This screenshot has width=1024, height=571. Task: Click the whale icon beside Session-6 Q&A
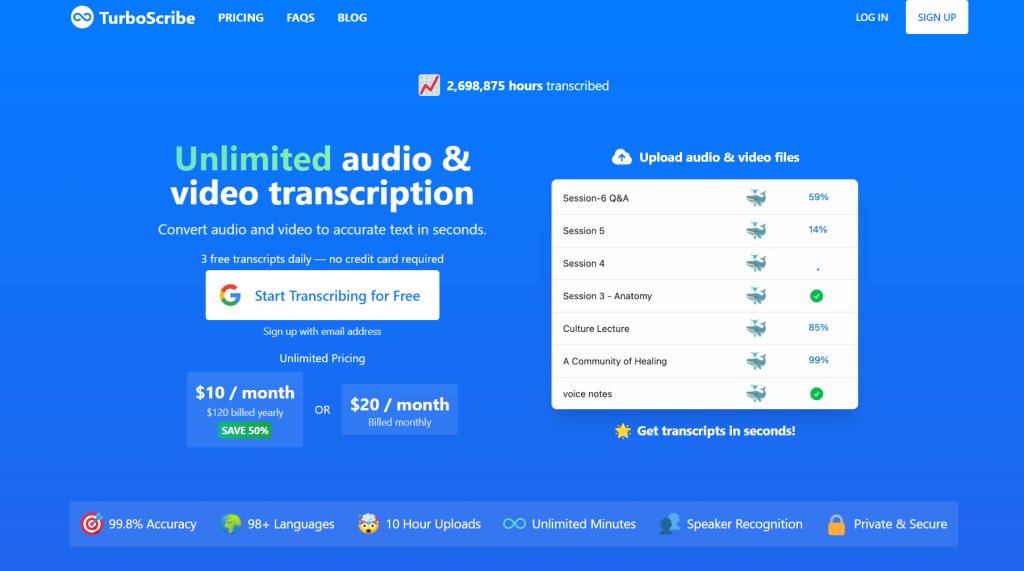pos(756,198)
